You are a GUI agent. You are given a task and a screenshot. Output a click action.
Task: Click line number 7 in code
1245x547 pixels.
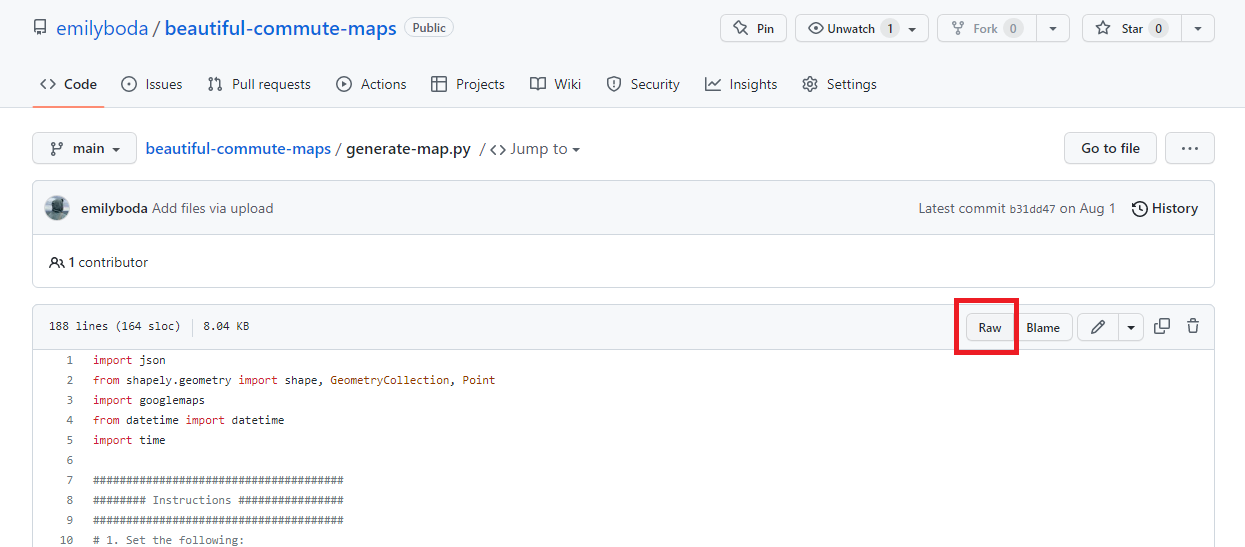click(69, 480)
